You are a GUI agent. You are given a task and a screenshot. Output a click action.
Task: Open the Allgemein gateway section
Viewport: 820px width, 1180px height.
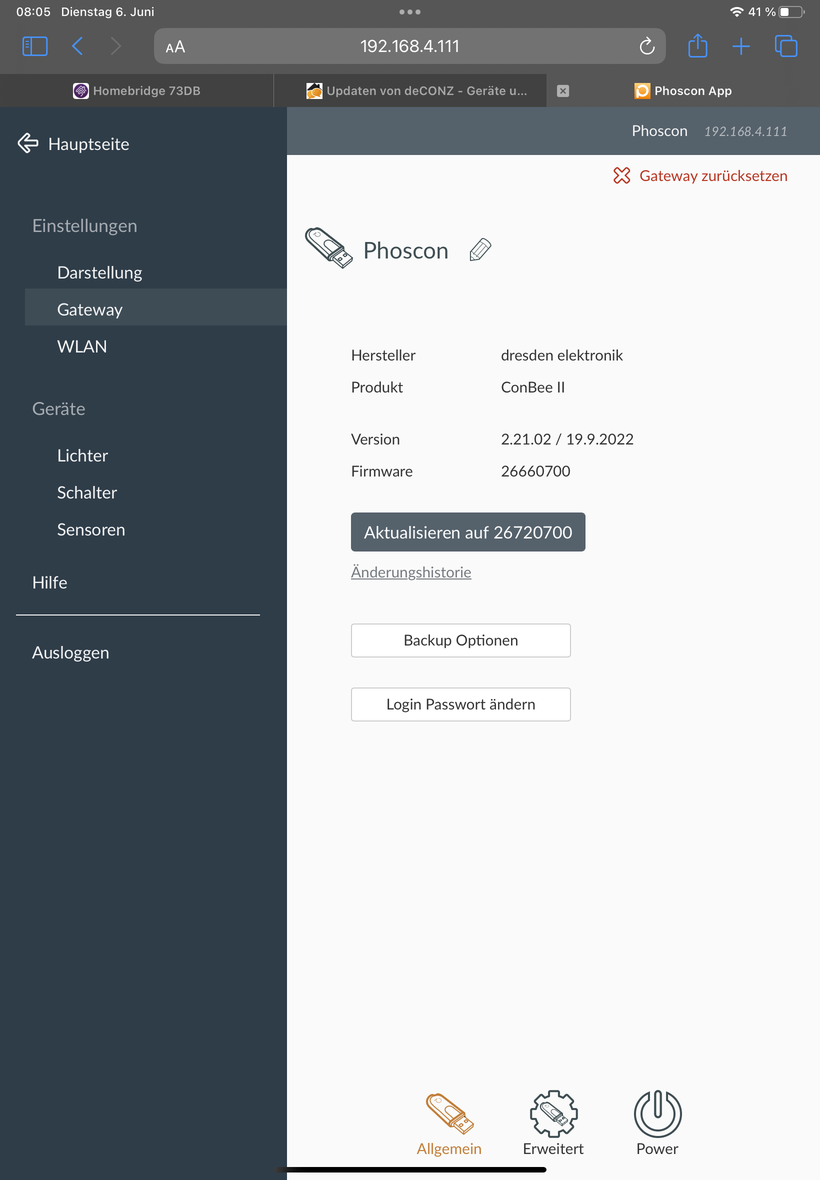(449, 1123)
